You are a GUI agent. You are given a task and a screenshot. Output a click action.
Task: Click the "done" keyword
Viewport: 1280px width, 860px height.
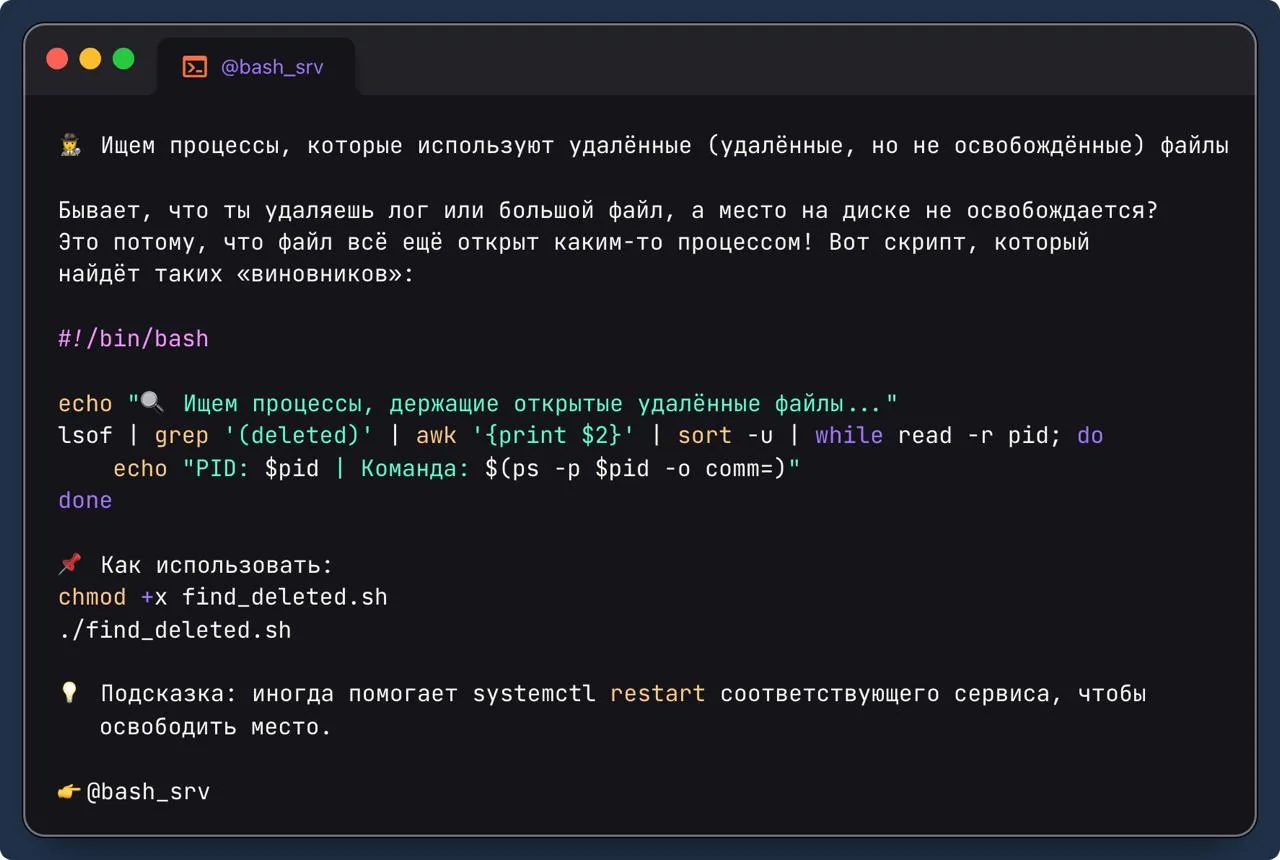coord(85,500)
